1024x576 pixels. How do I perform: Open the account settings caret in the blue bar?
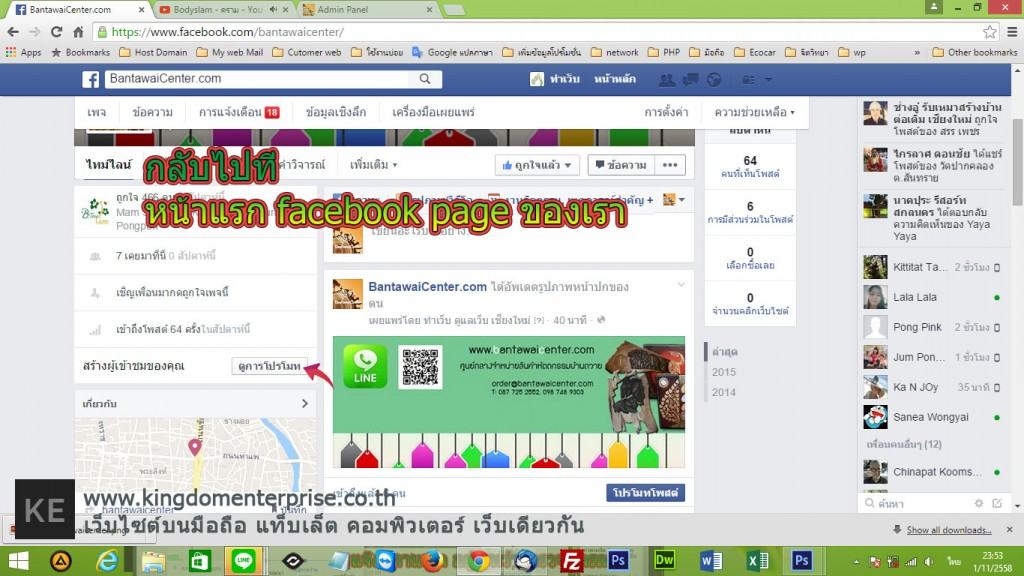point(768,80)
